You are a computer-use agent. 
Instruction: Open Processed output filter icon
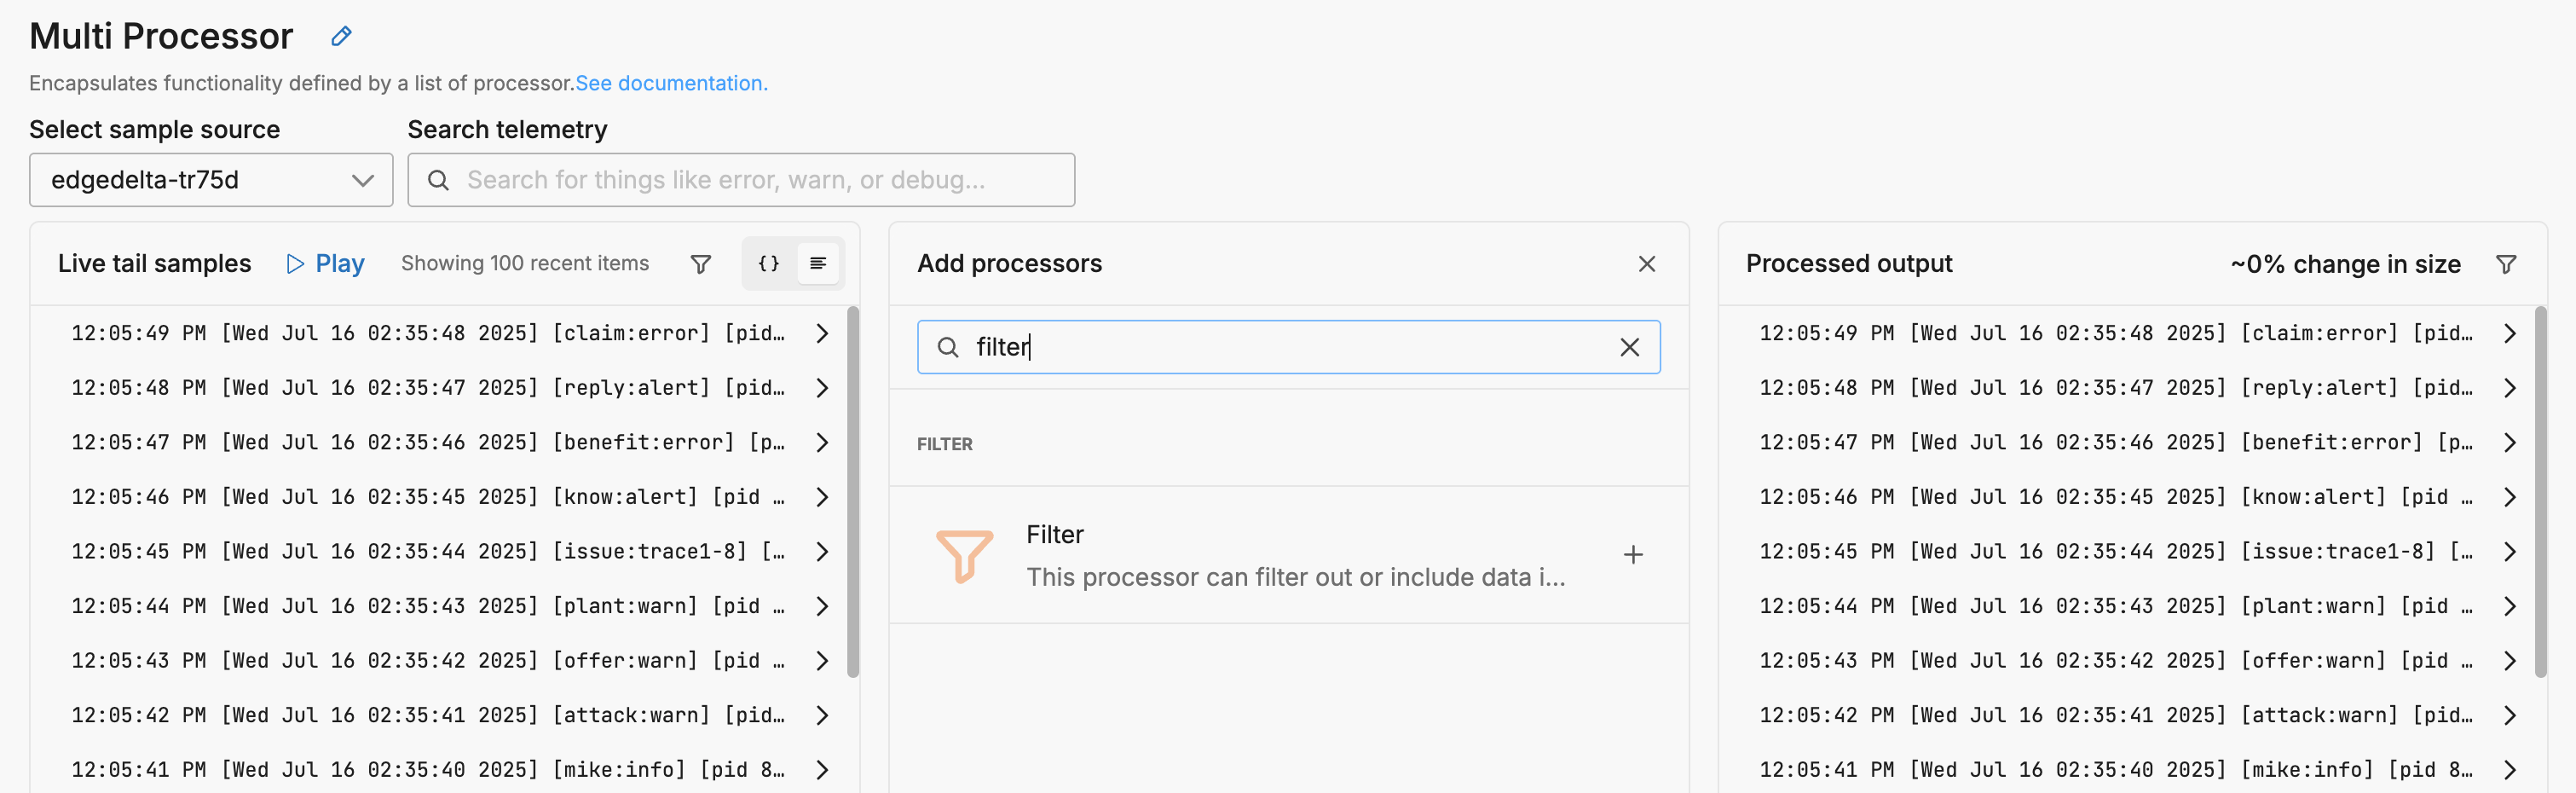[x=2505, y=264]
